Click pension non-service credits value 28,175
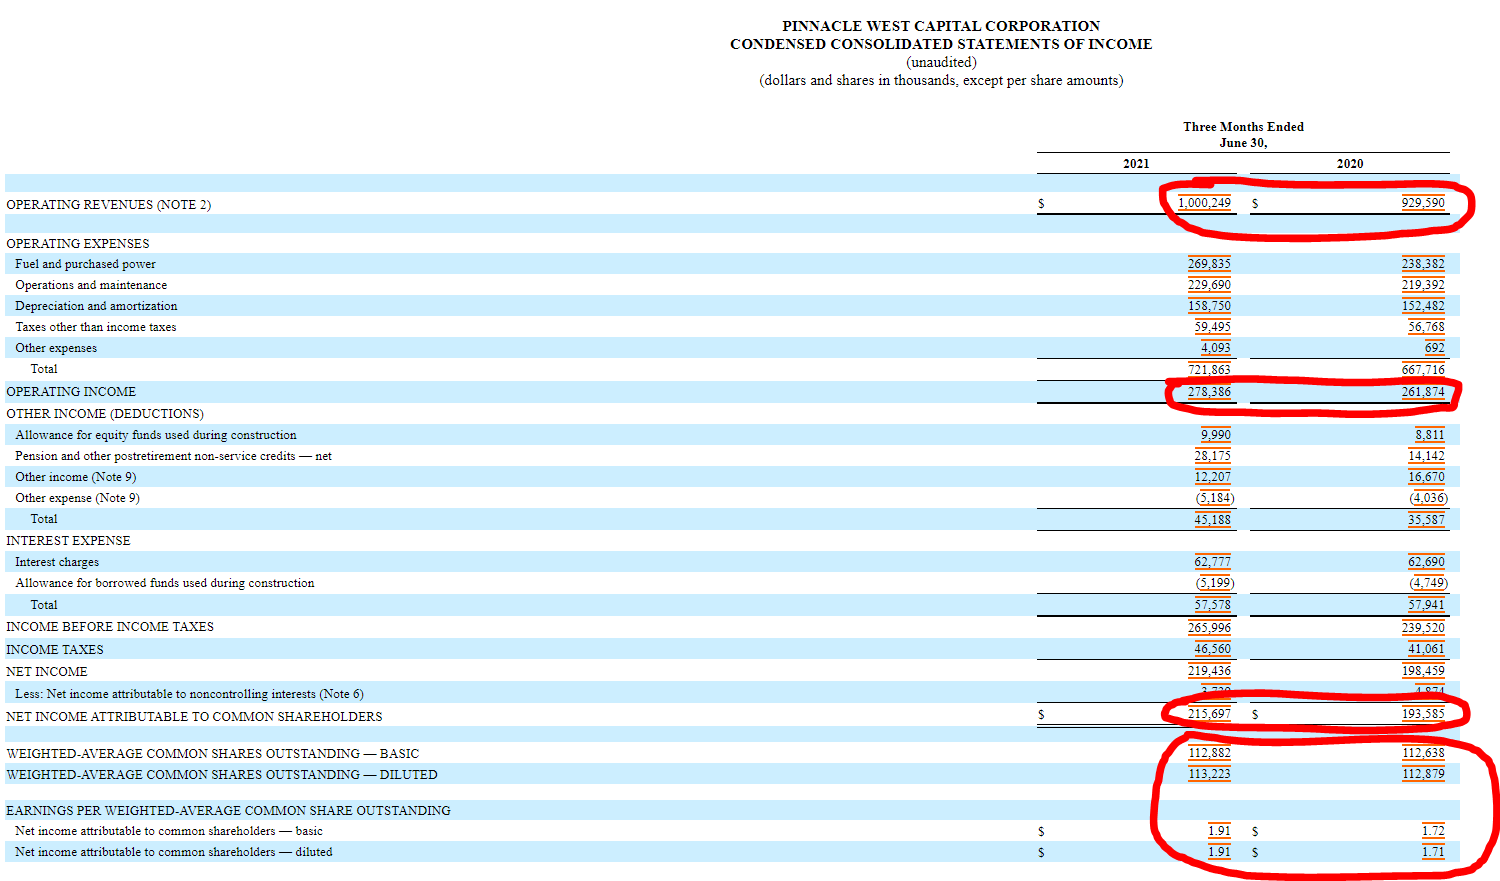1500x881 pixels. 1212,456
